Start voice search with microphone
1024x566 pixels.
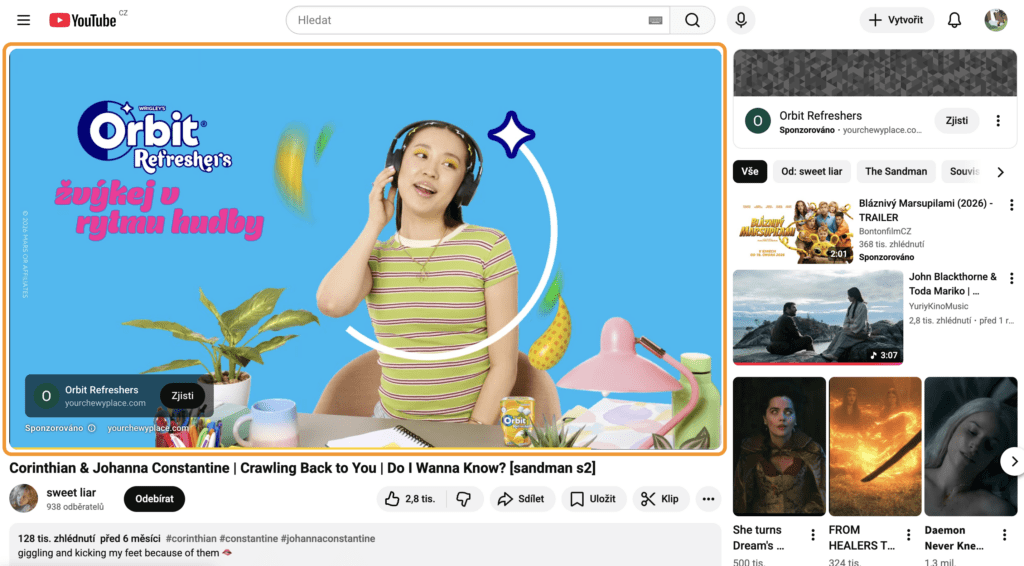(x=741, y=20)
